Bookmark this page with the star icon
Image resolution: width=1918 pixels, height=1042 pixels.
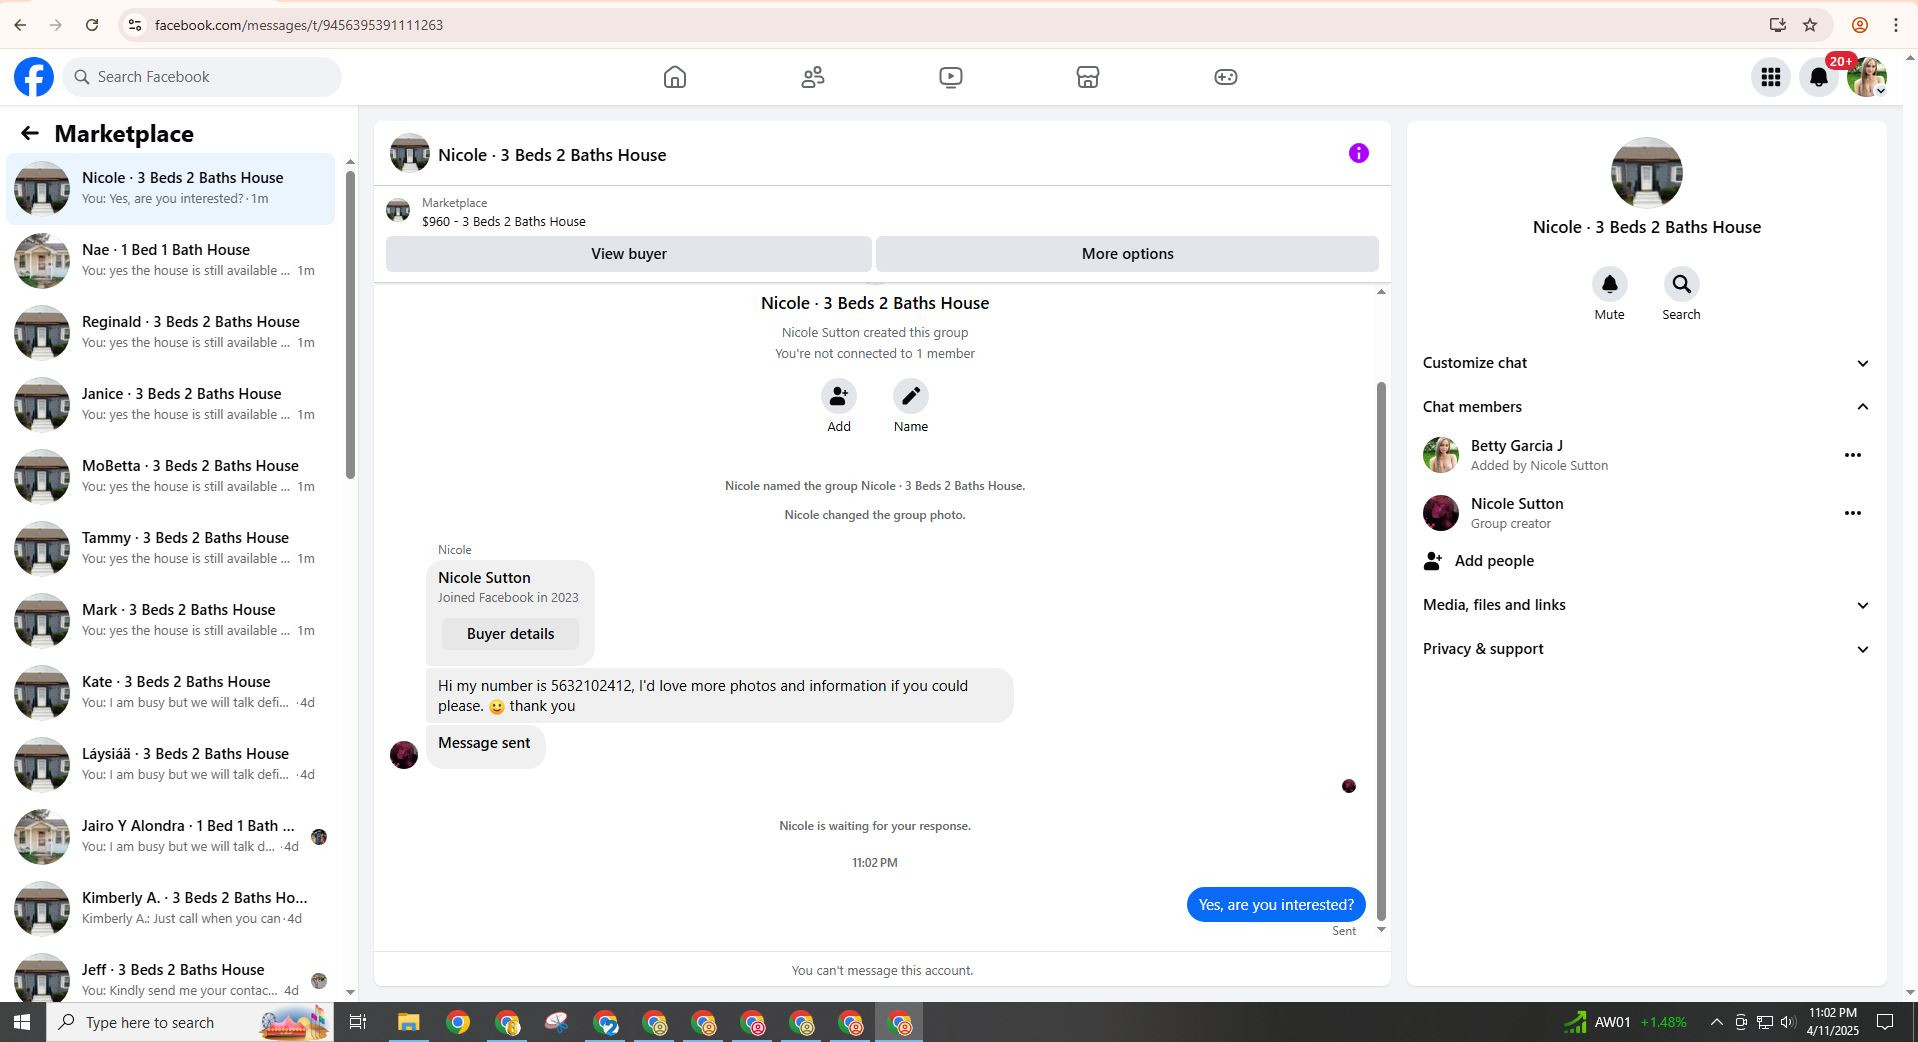pyautogui.click(x=1810, y=25)
